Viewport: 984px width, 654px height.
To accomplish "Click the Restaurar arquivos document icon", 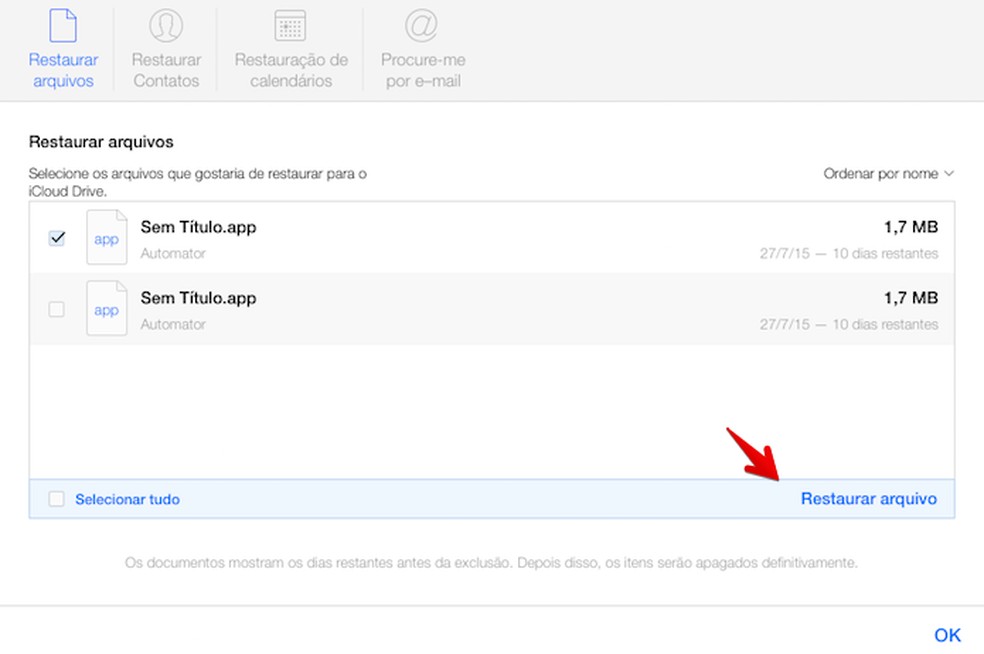I will click(x=63, y=26).
